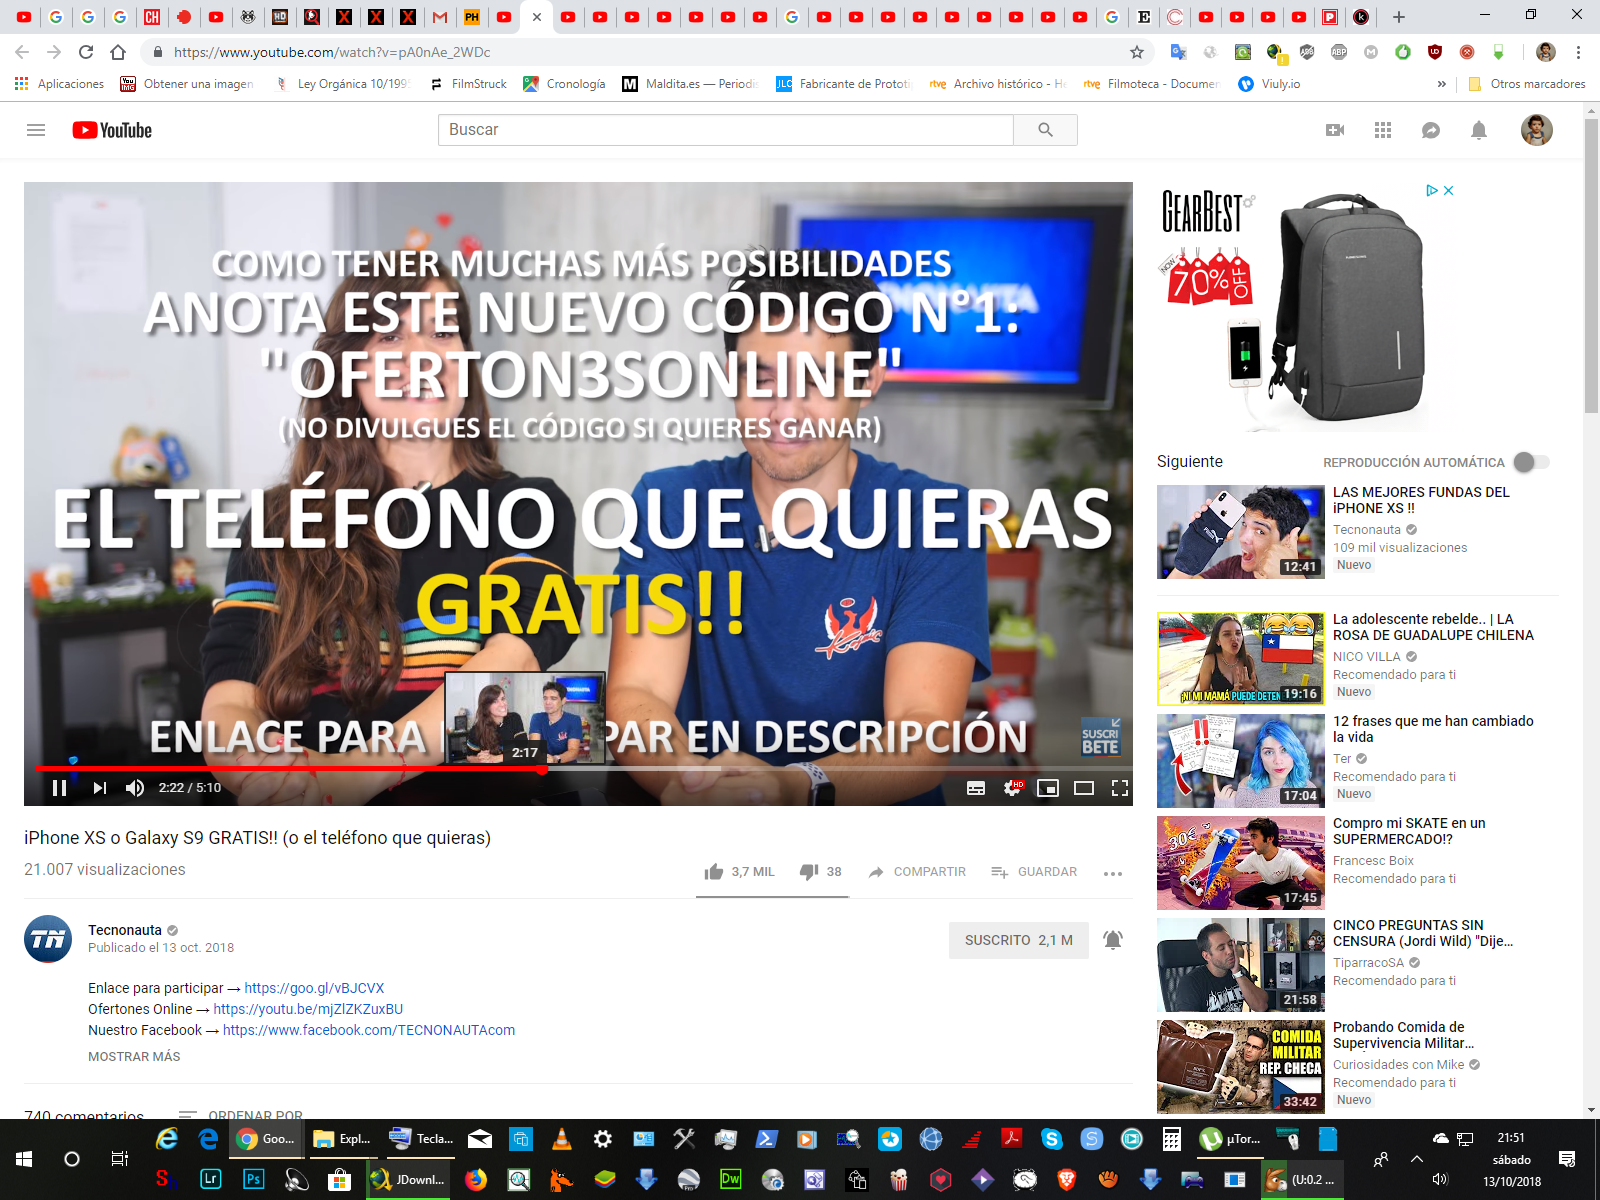Open the more actions three-dot menu
Screen dimensions: 1600x1200
coord(1113,873)
